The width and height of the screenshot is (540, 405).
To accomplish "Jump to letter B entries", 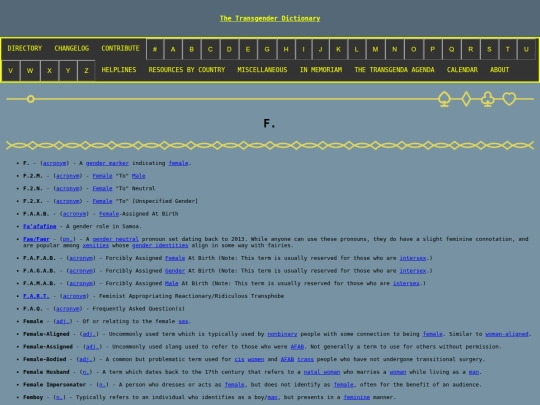I will [x=191, y=49].
